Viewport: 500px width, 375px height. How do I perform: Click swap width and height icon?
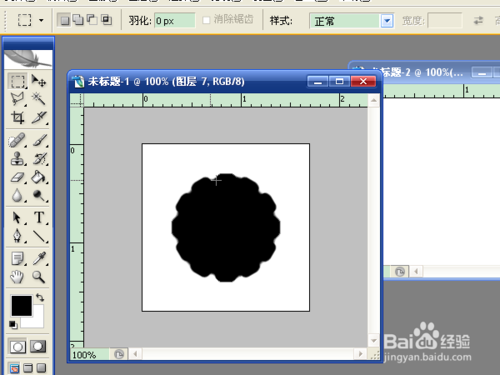pyautogui.click(x=478, y=21)
